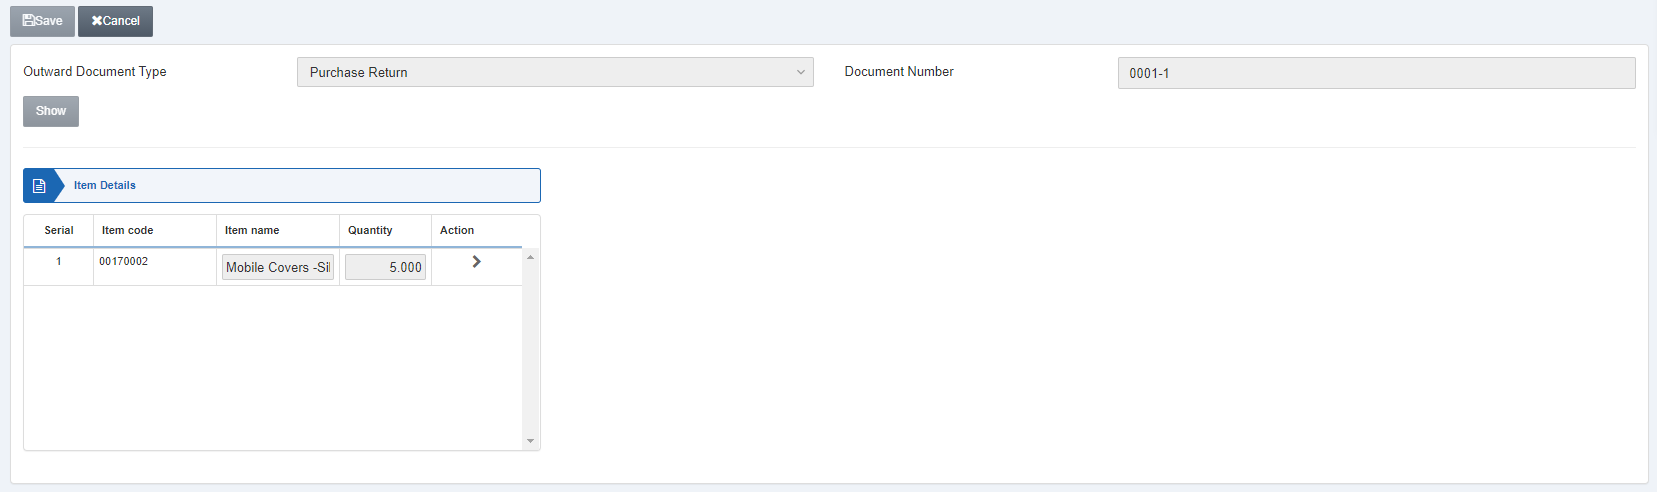This screenshot has height=492, width=1657.
Task: Click the Outward Document Type label
Action: [x=95, y=72]
